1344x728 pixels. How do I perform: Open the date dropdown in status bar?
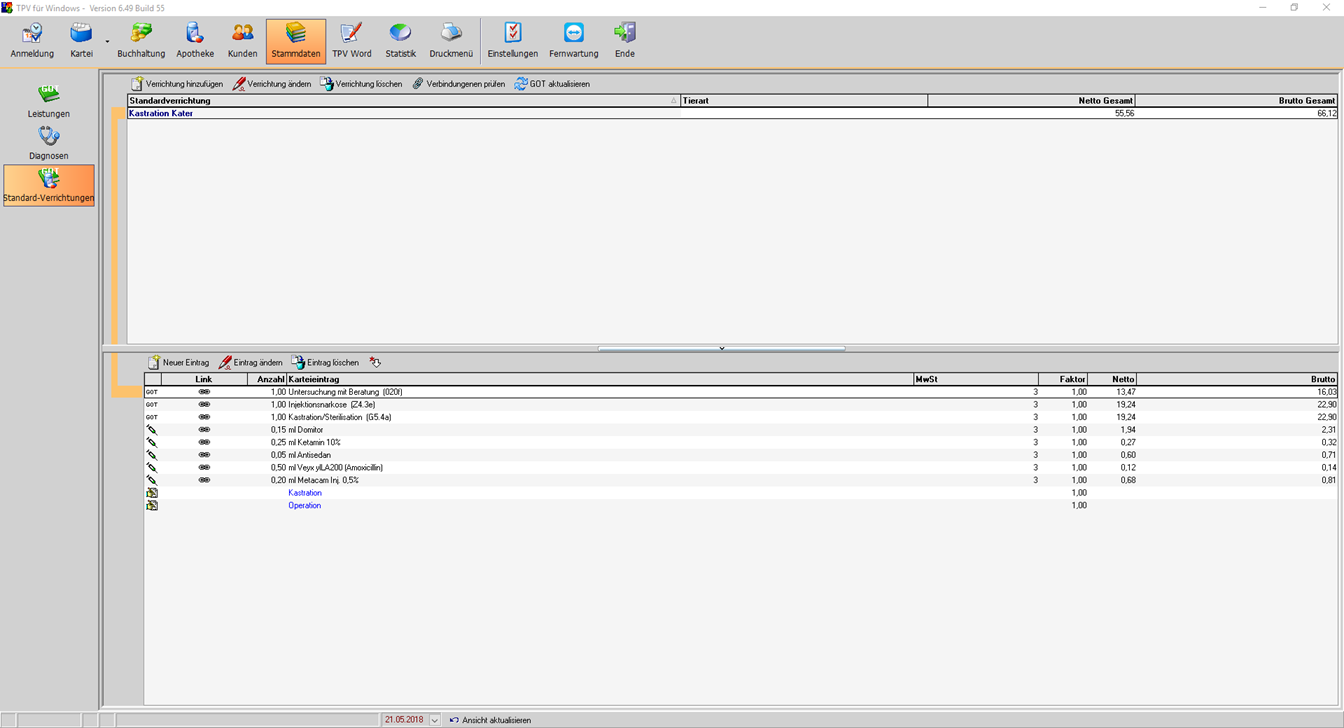(435, 720)
